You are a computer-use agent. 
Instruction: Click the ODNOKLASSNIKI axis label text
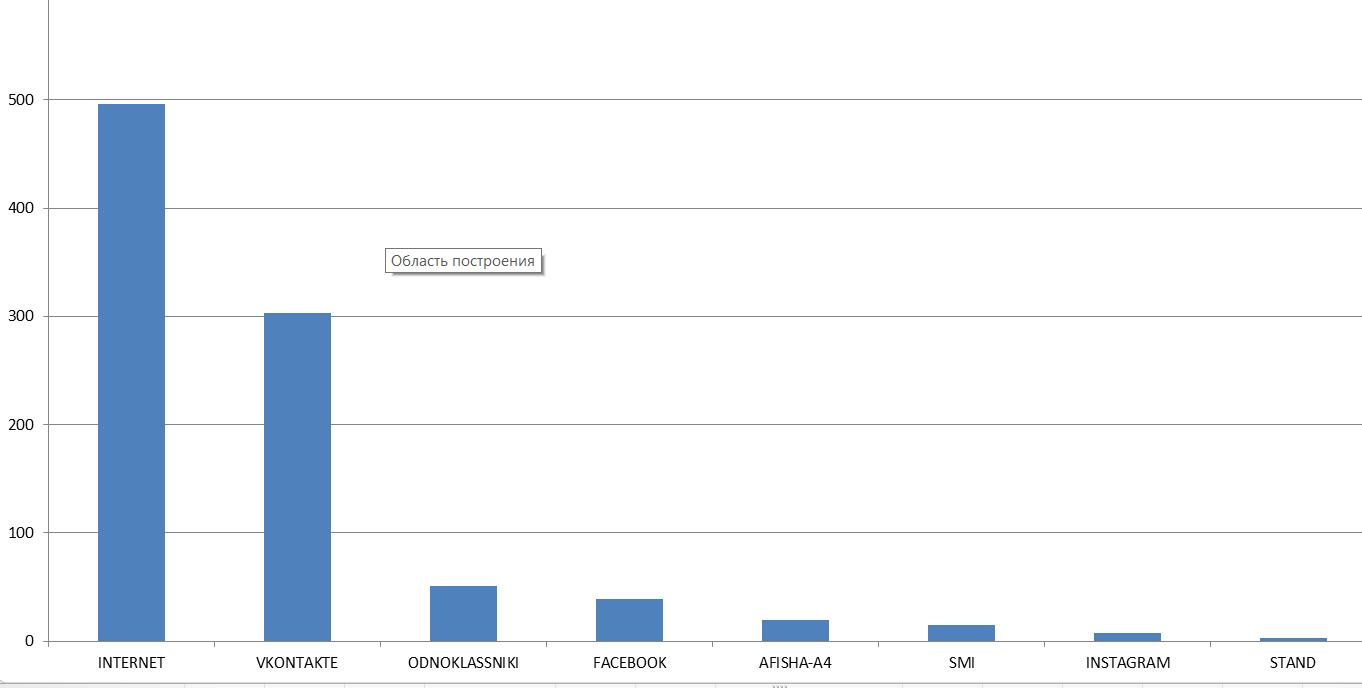[463, 663]
